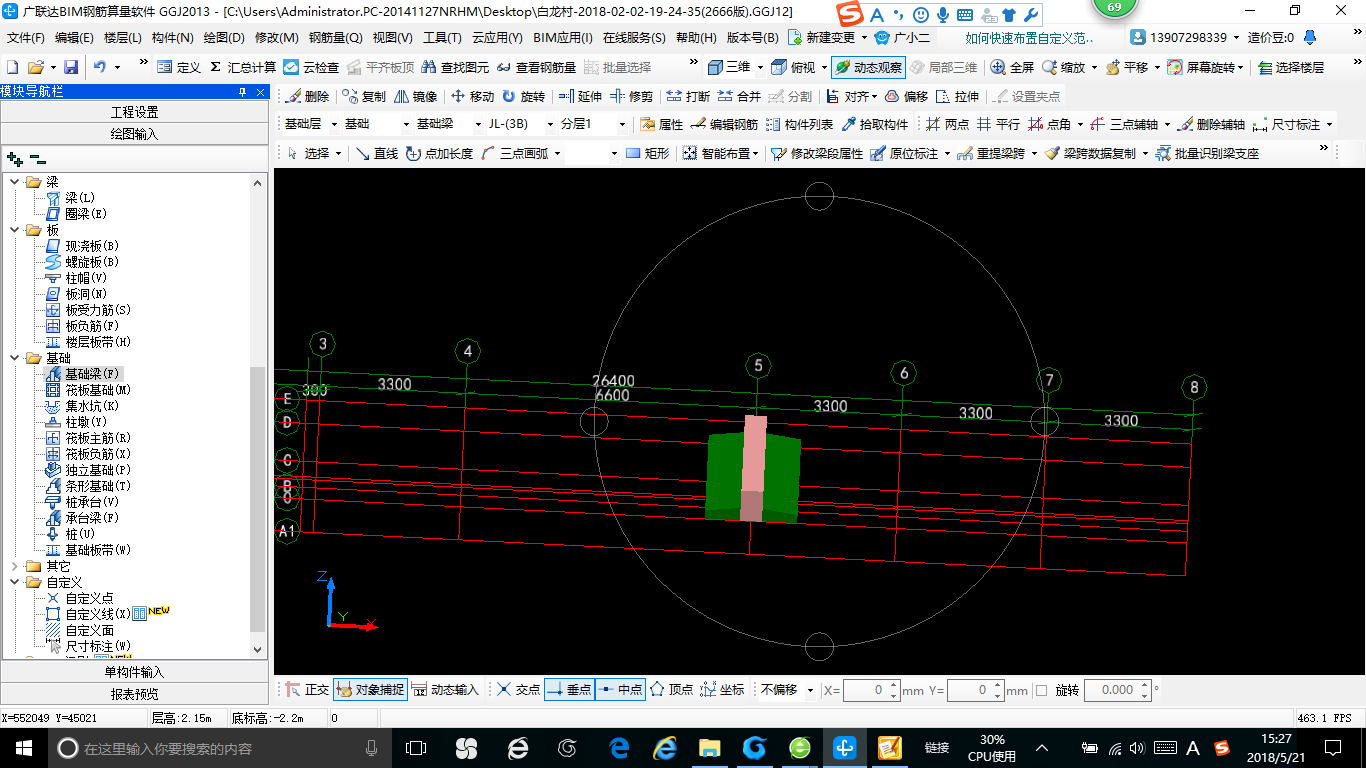Open the 工具(T) menu
Image resolution: width=1366 pixels, height=768 pixels.
(442, 38)
